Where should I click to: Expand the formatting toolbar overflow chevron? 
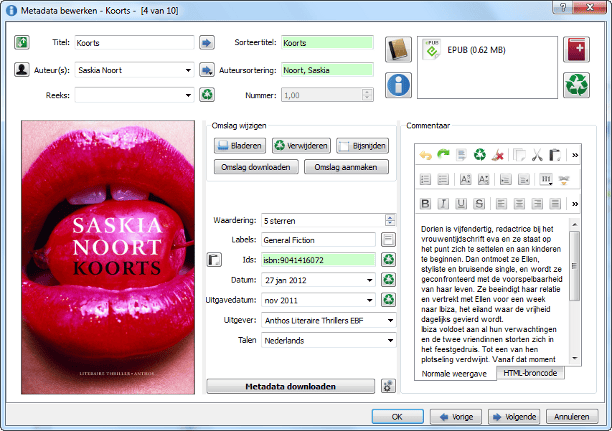click(x=575, y=204)
